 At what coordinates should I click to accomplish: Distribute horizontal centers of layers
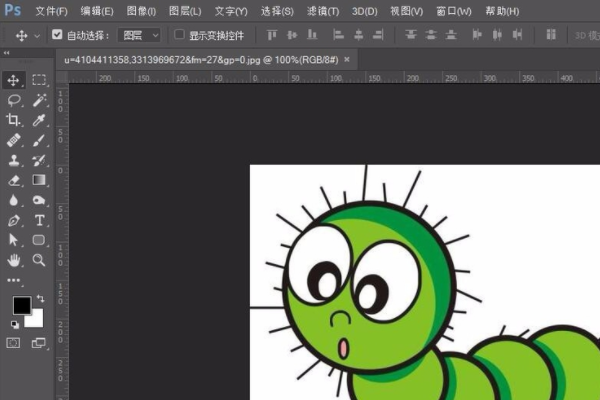497,35
